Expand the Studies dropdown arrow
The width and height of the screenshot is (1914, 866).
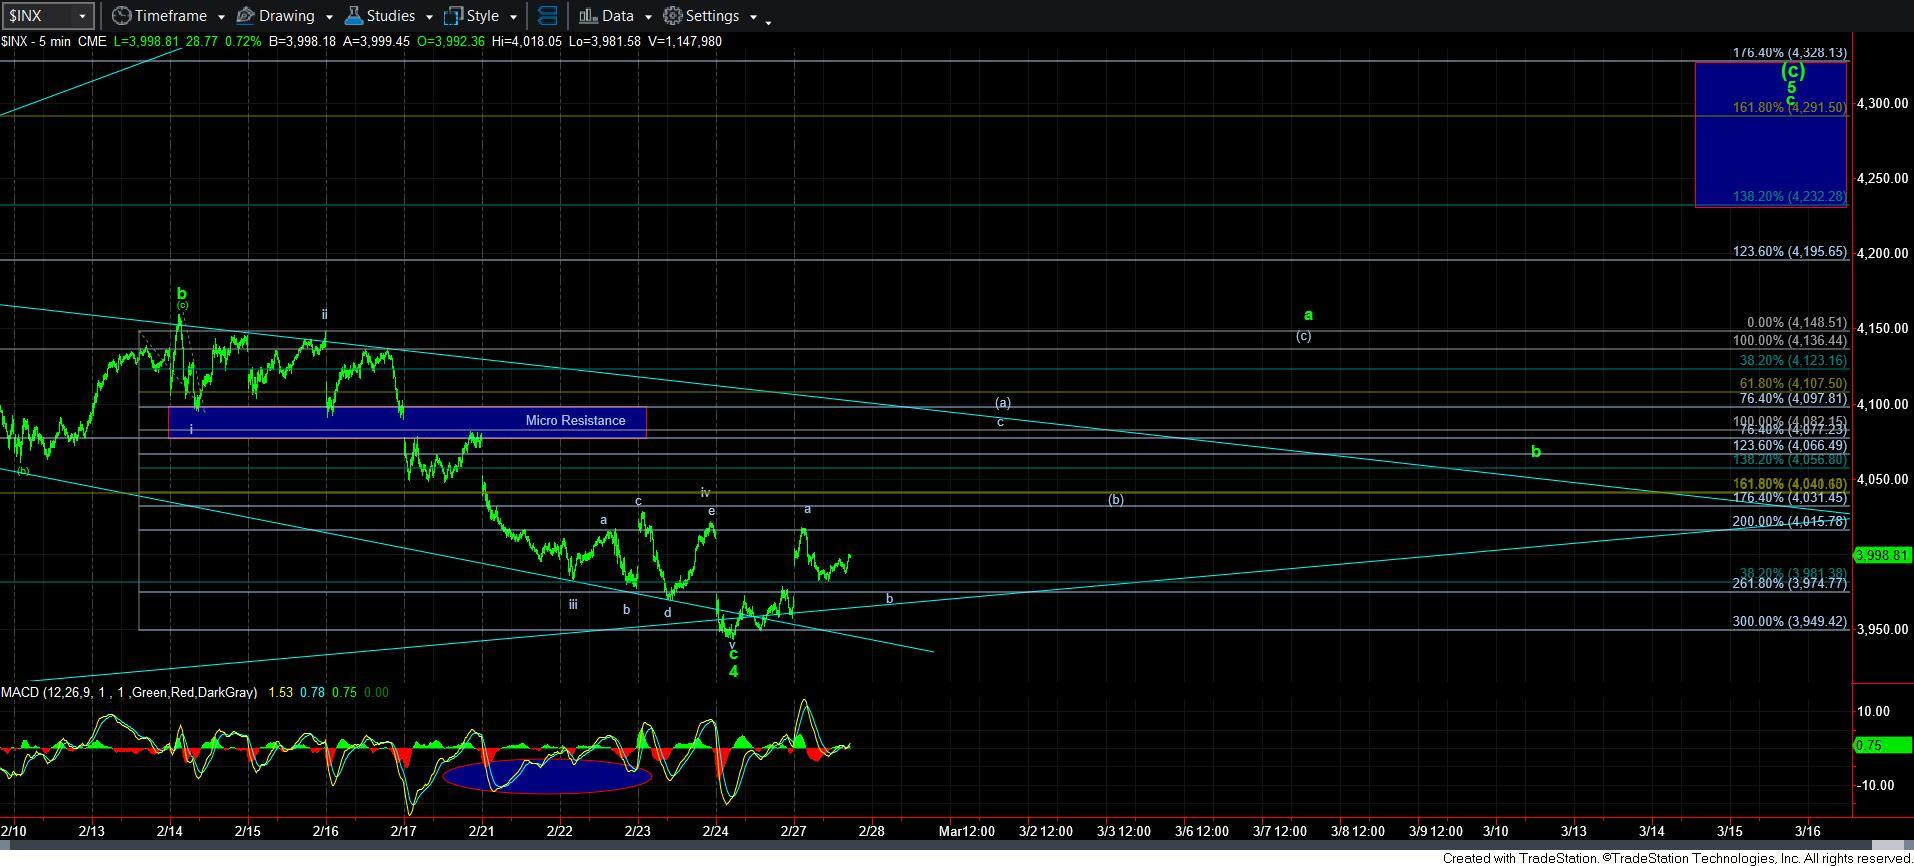point(429,17)
